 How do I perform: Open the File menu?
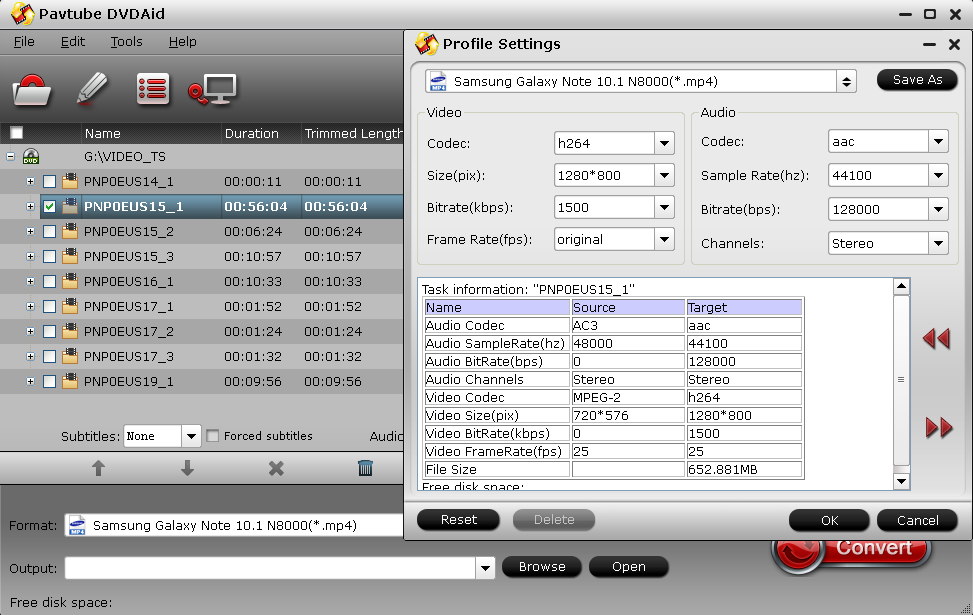click(x=24, y=42)
